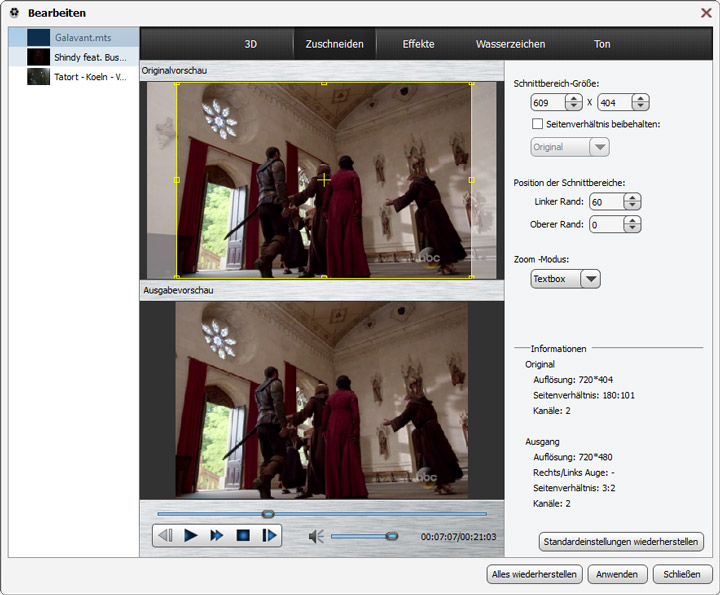Click the output Auflösung: 720*480 text
The image size is (720, 595).
(573, 457)
